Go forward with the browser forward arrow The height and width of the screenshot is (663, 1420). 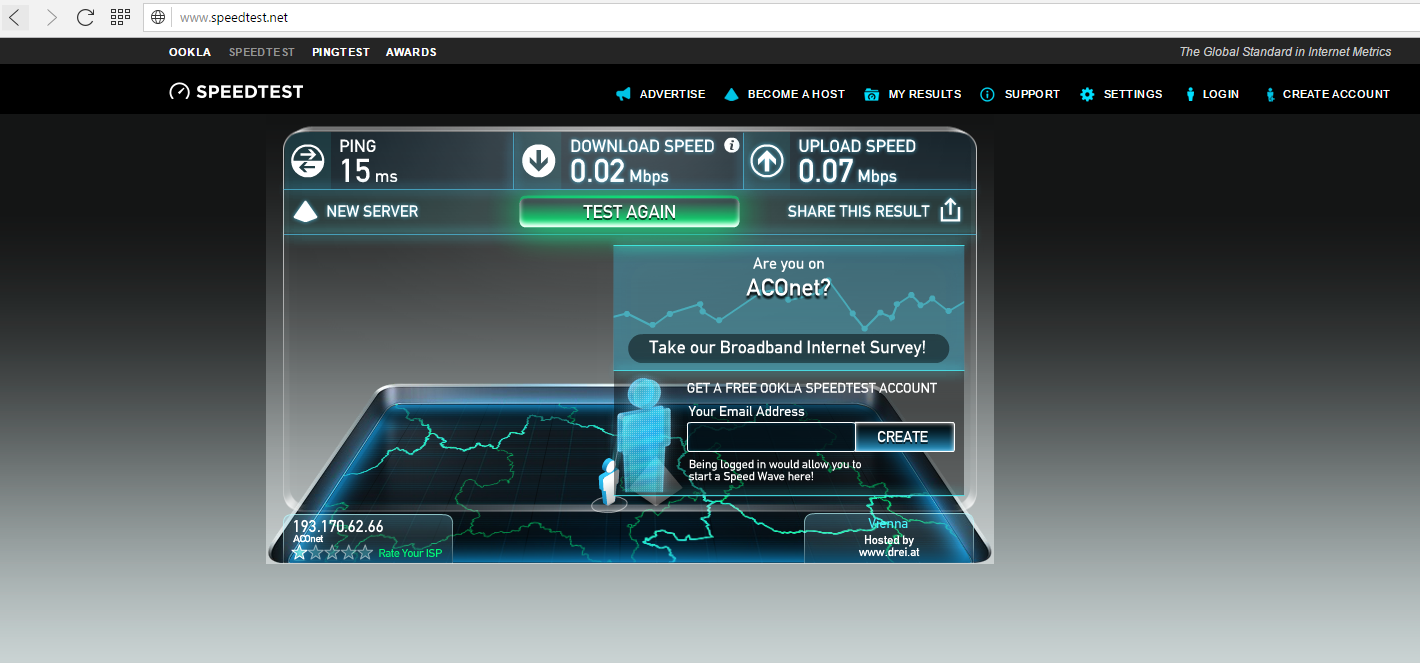tap(51, 17)
